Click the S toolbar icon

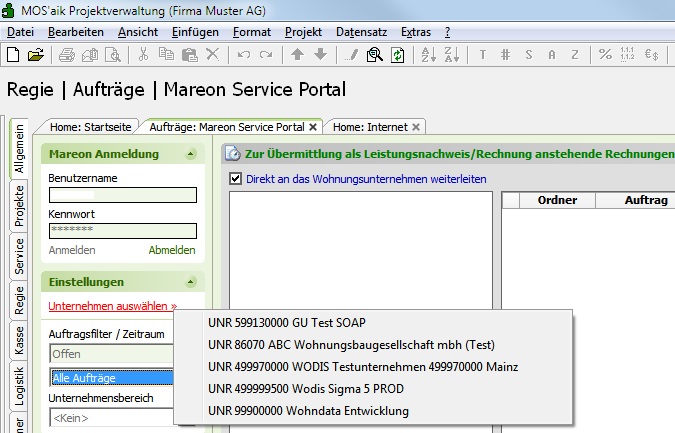pos(529,55)
